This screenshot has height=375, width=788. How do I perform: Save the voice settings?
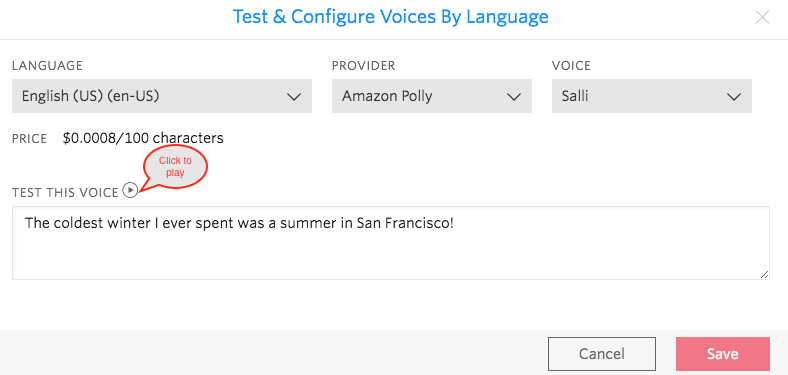click(723, 354)
